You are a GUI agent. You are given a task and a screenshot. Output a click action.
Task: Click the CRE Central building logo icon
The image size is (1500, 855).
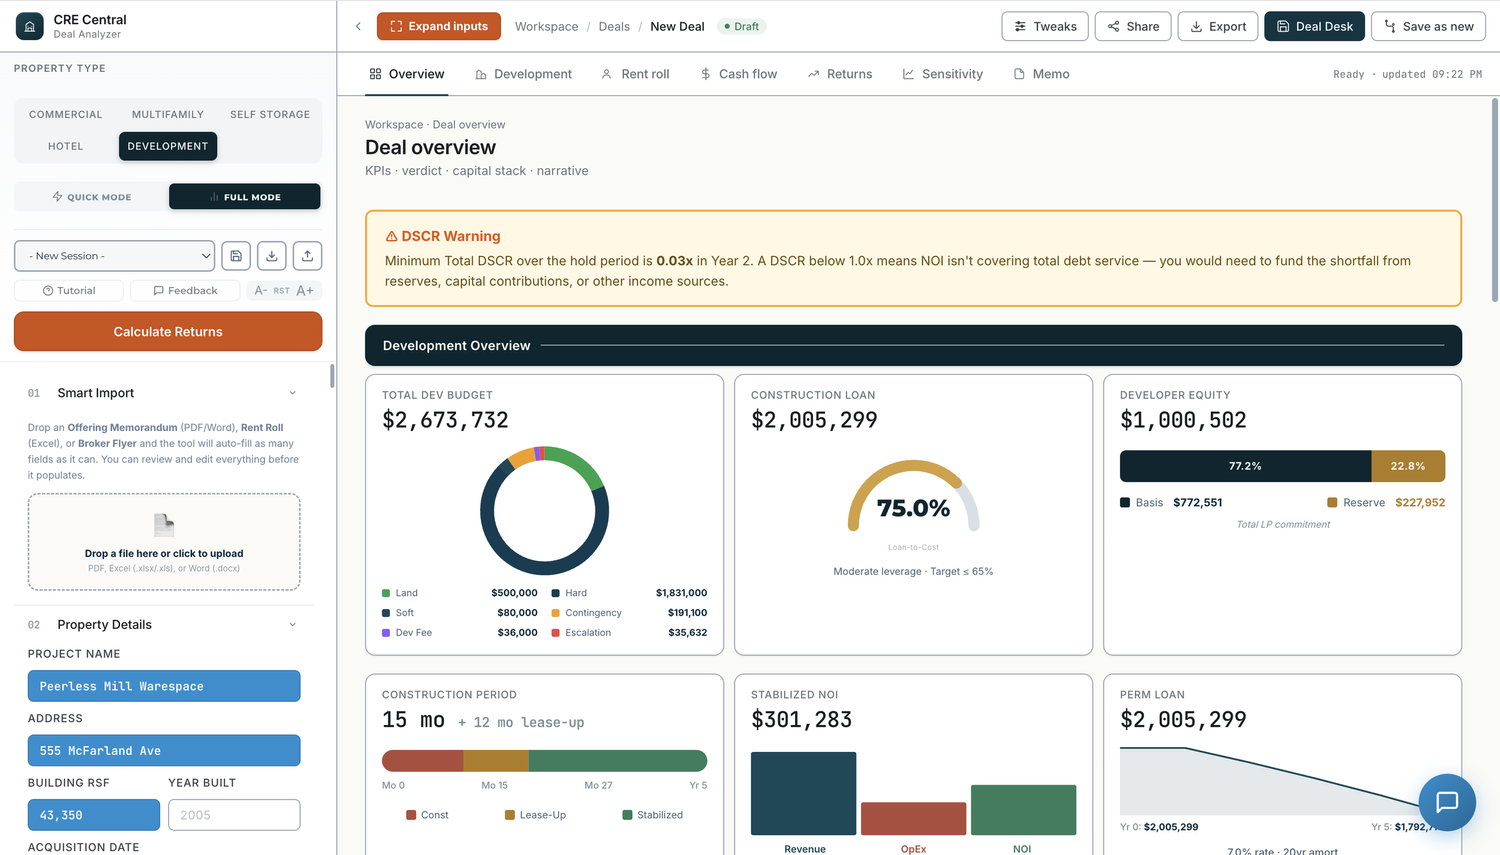tap(30, 26)
